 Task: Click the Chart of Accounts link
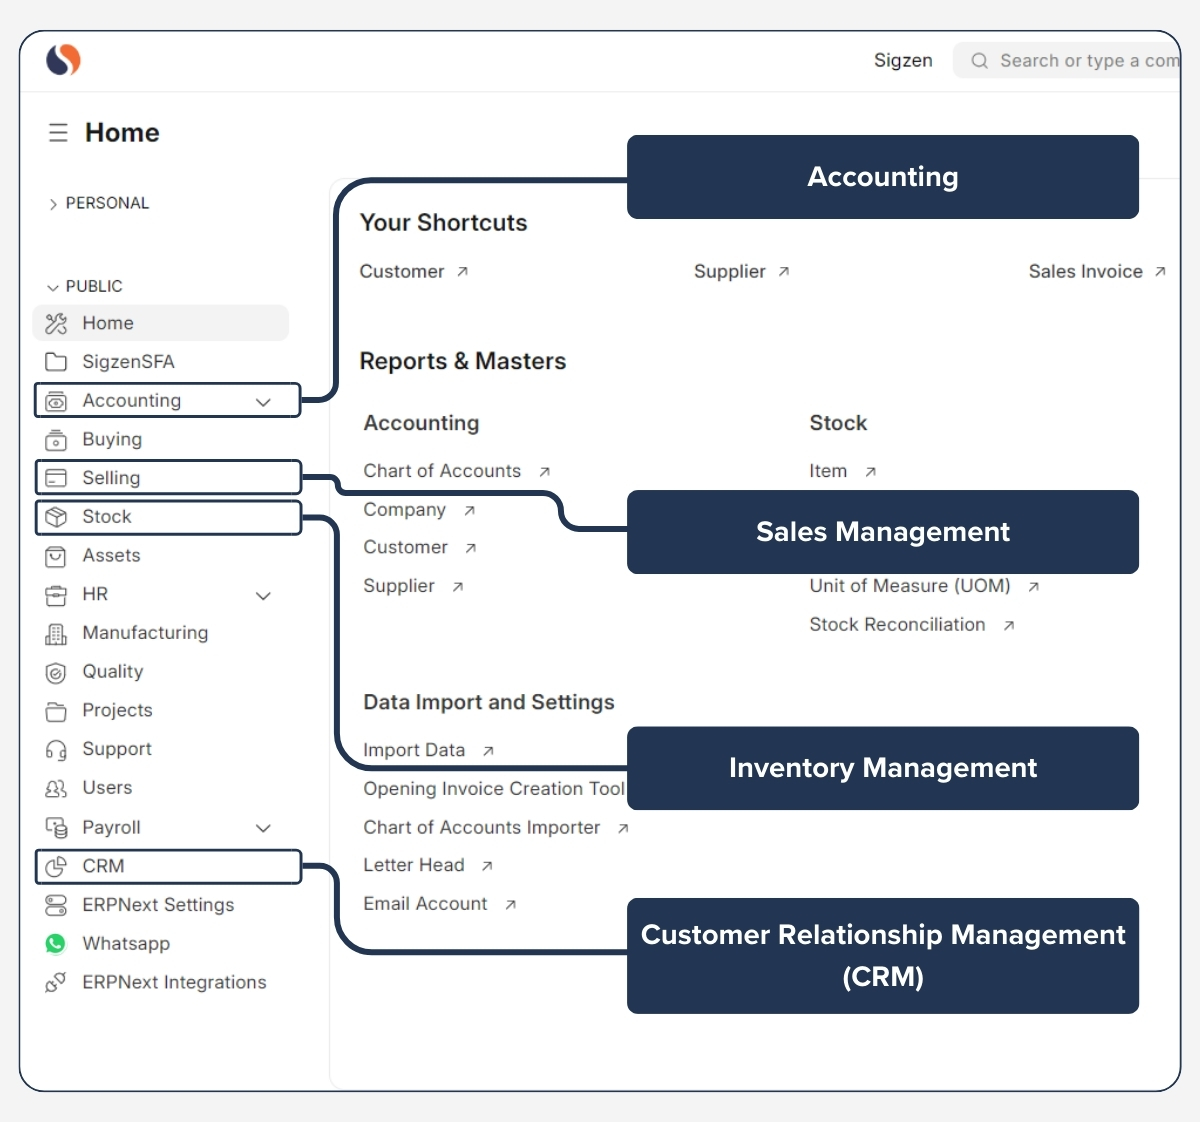pos(442,470)
